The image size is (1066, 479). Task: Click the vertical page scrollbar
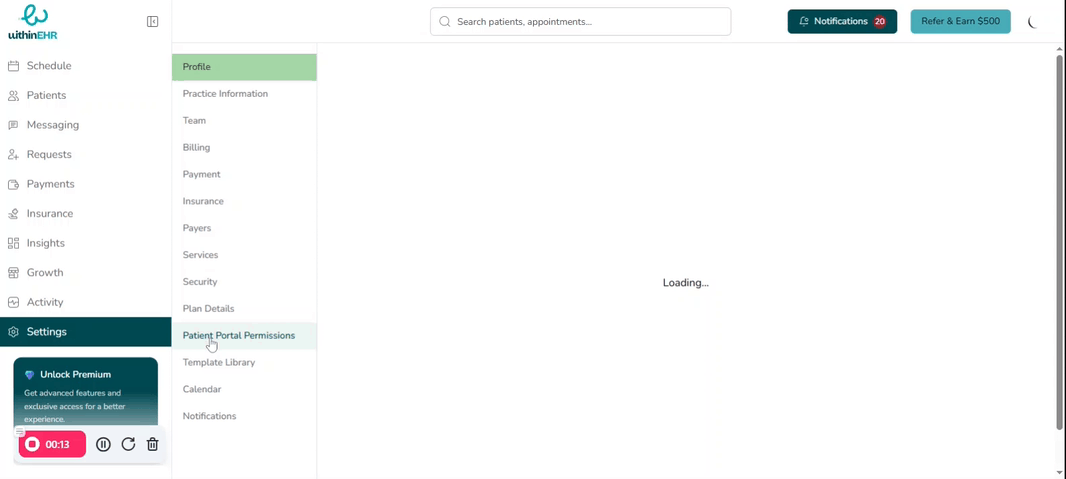pyautogui.click(x=1059, y=240)
